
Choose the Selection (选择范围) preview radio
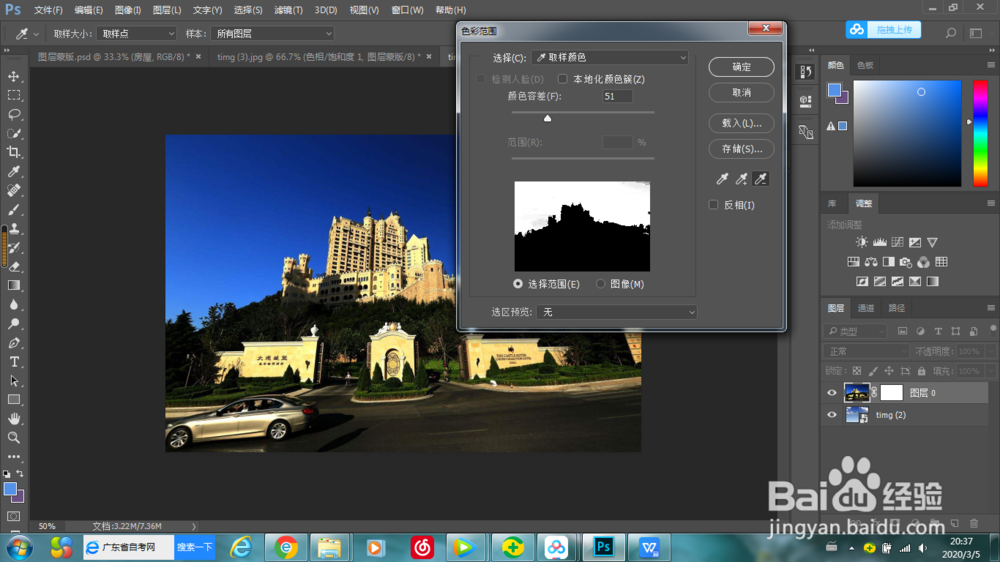coord(518,284)
